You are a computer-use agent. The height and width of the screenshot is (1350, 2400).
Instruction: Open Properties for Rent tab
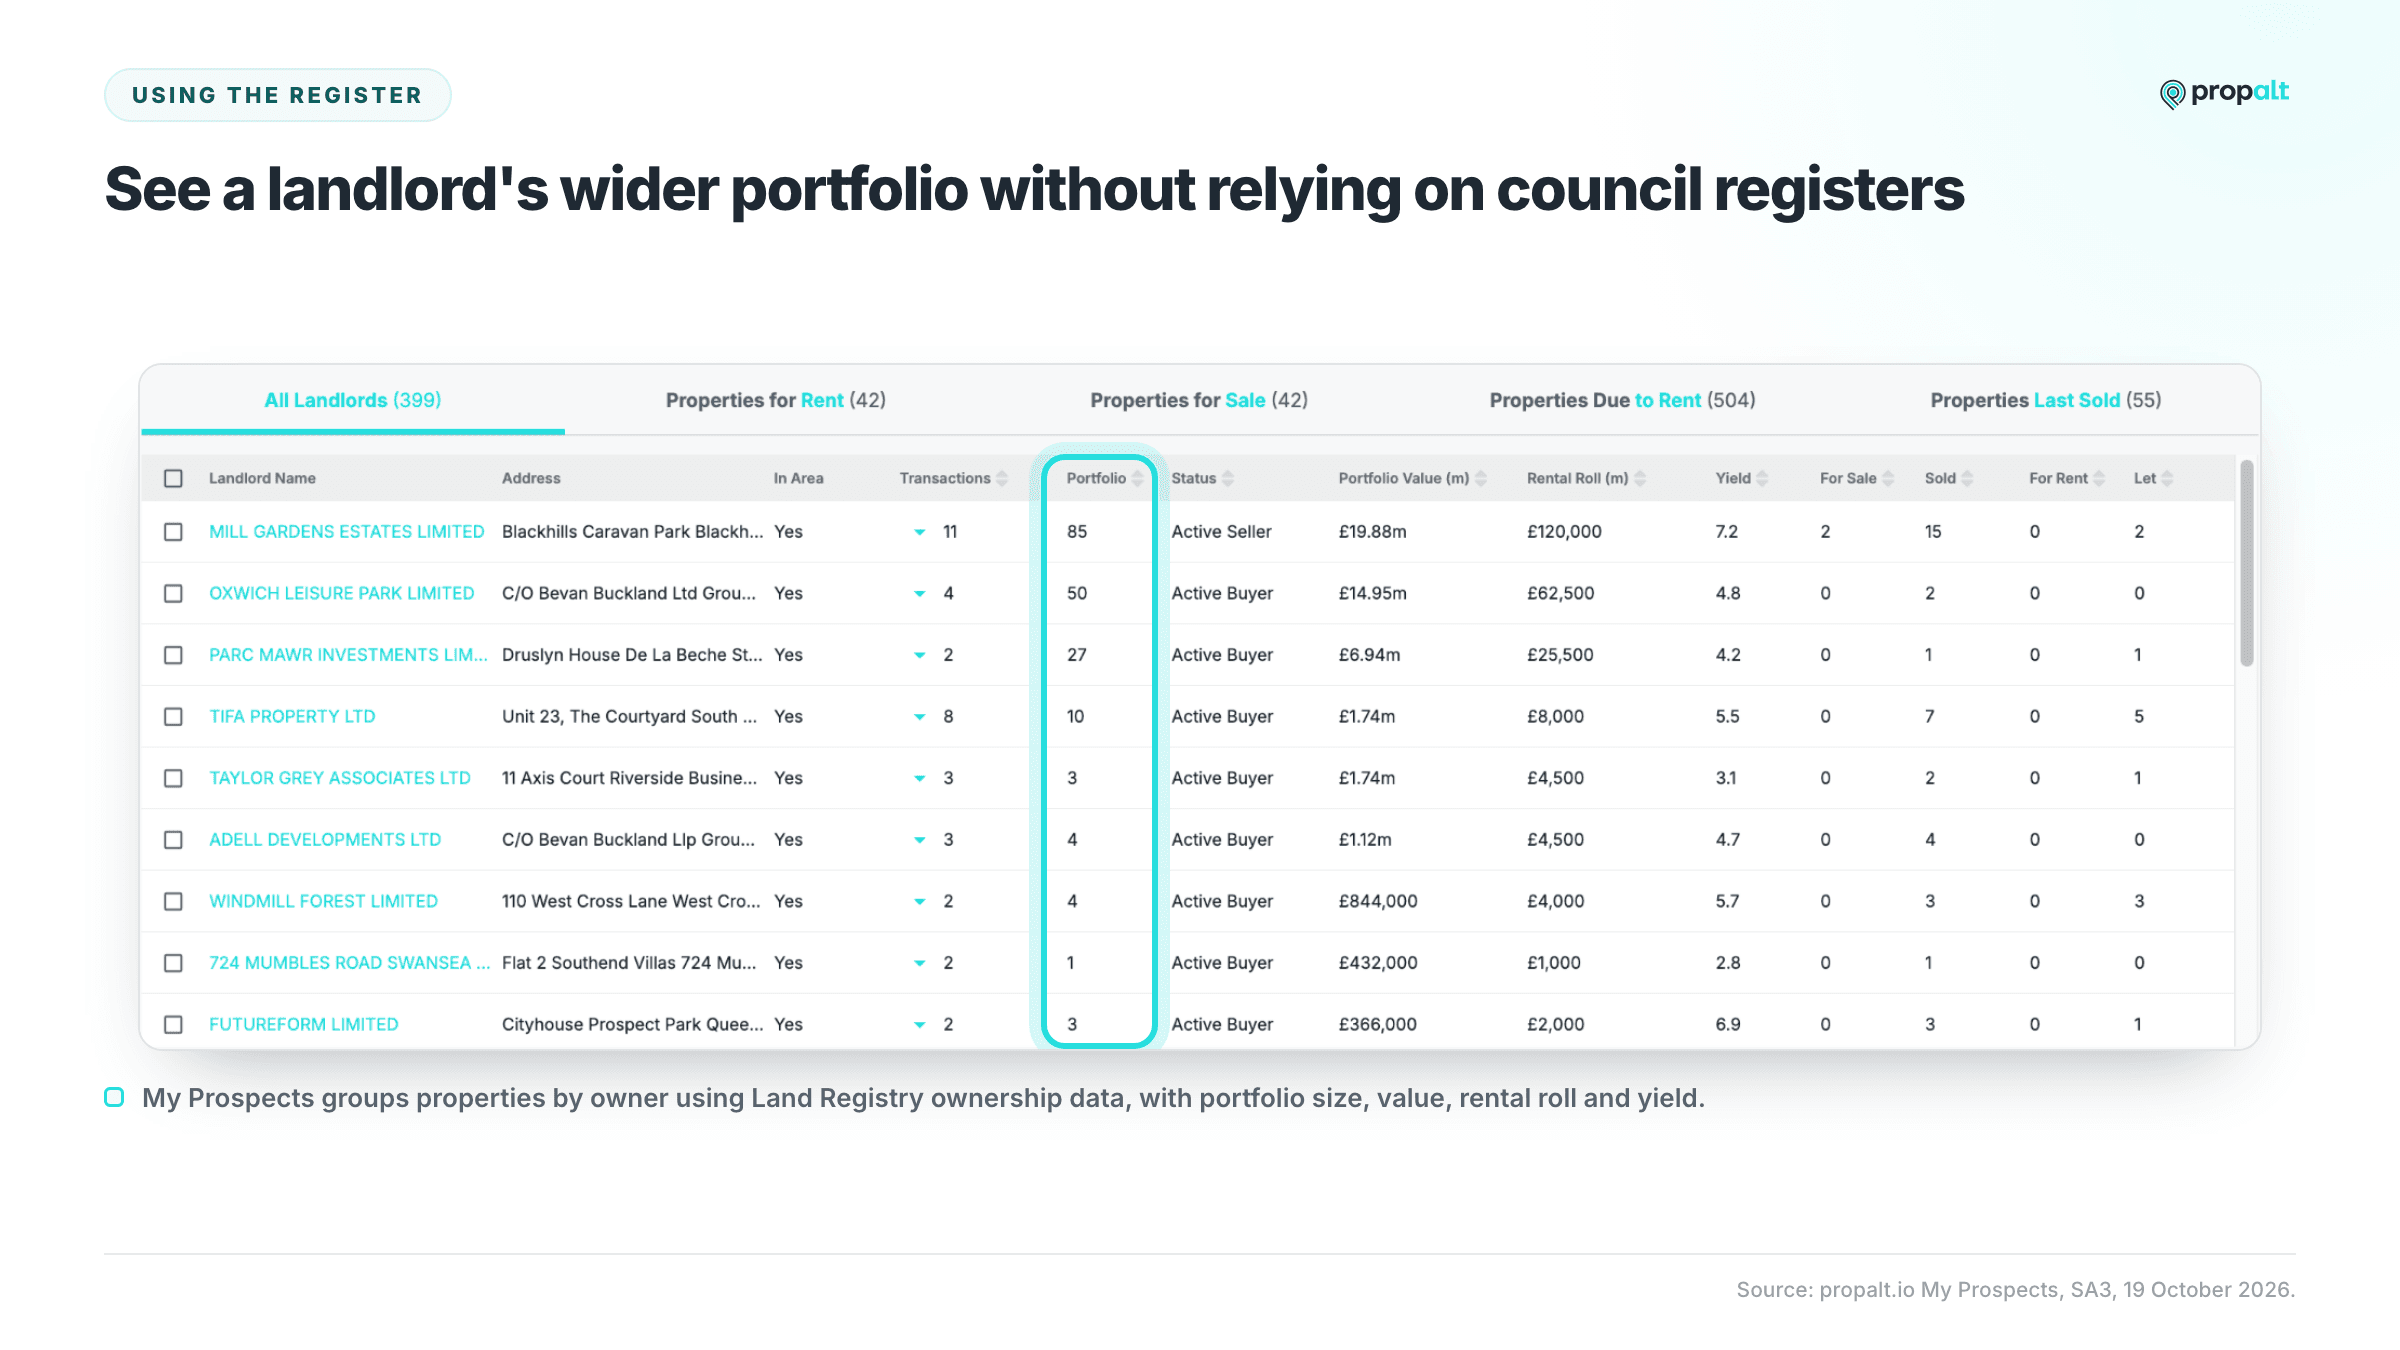tap(776, 400)
